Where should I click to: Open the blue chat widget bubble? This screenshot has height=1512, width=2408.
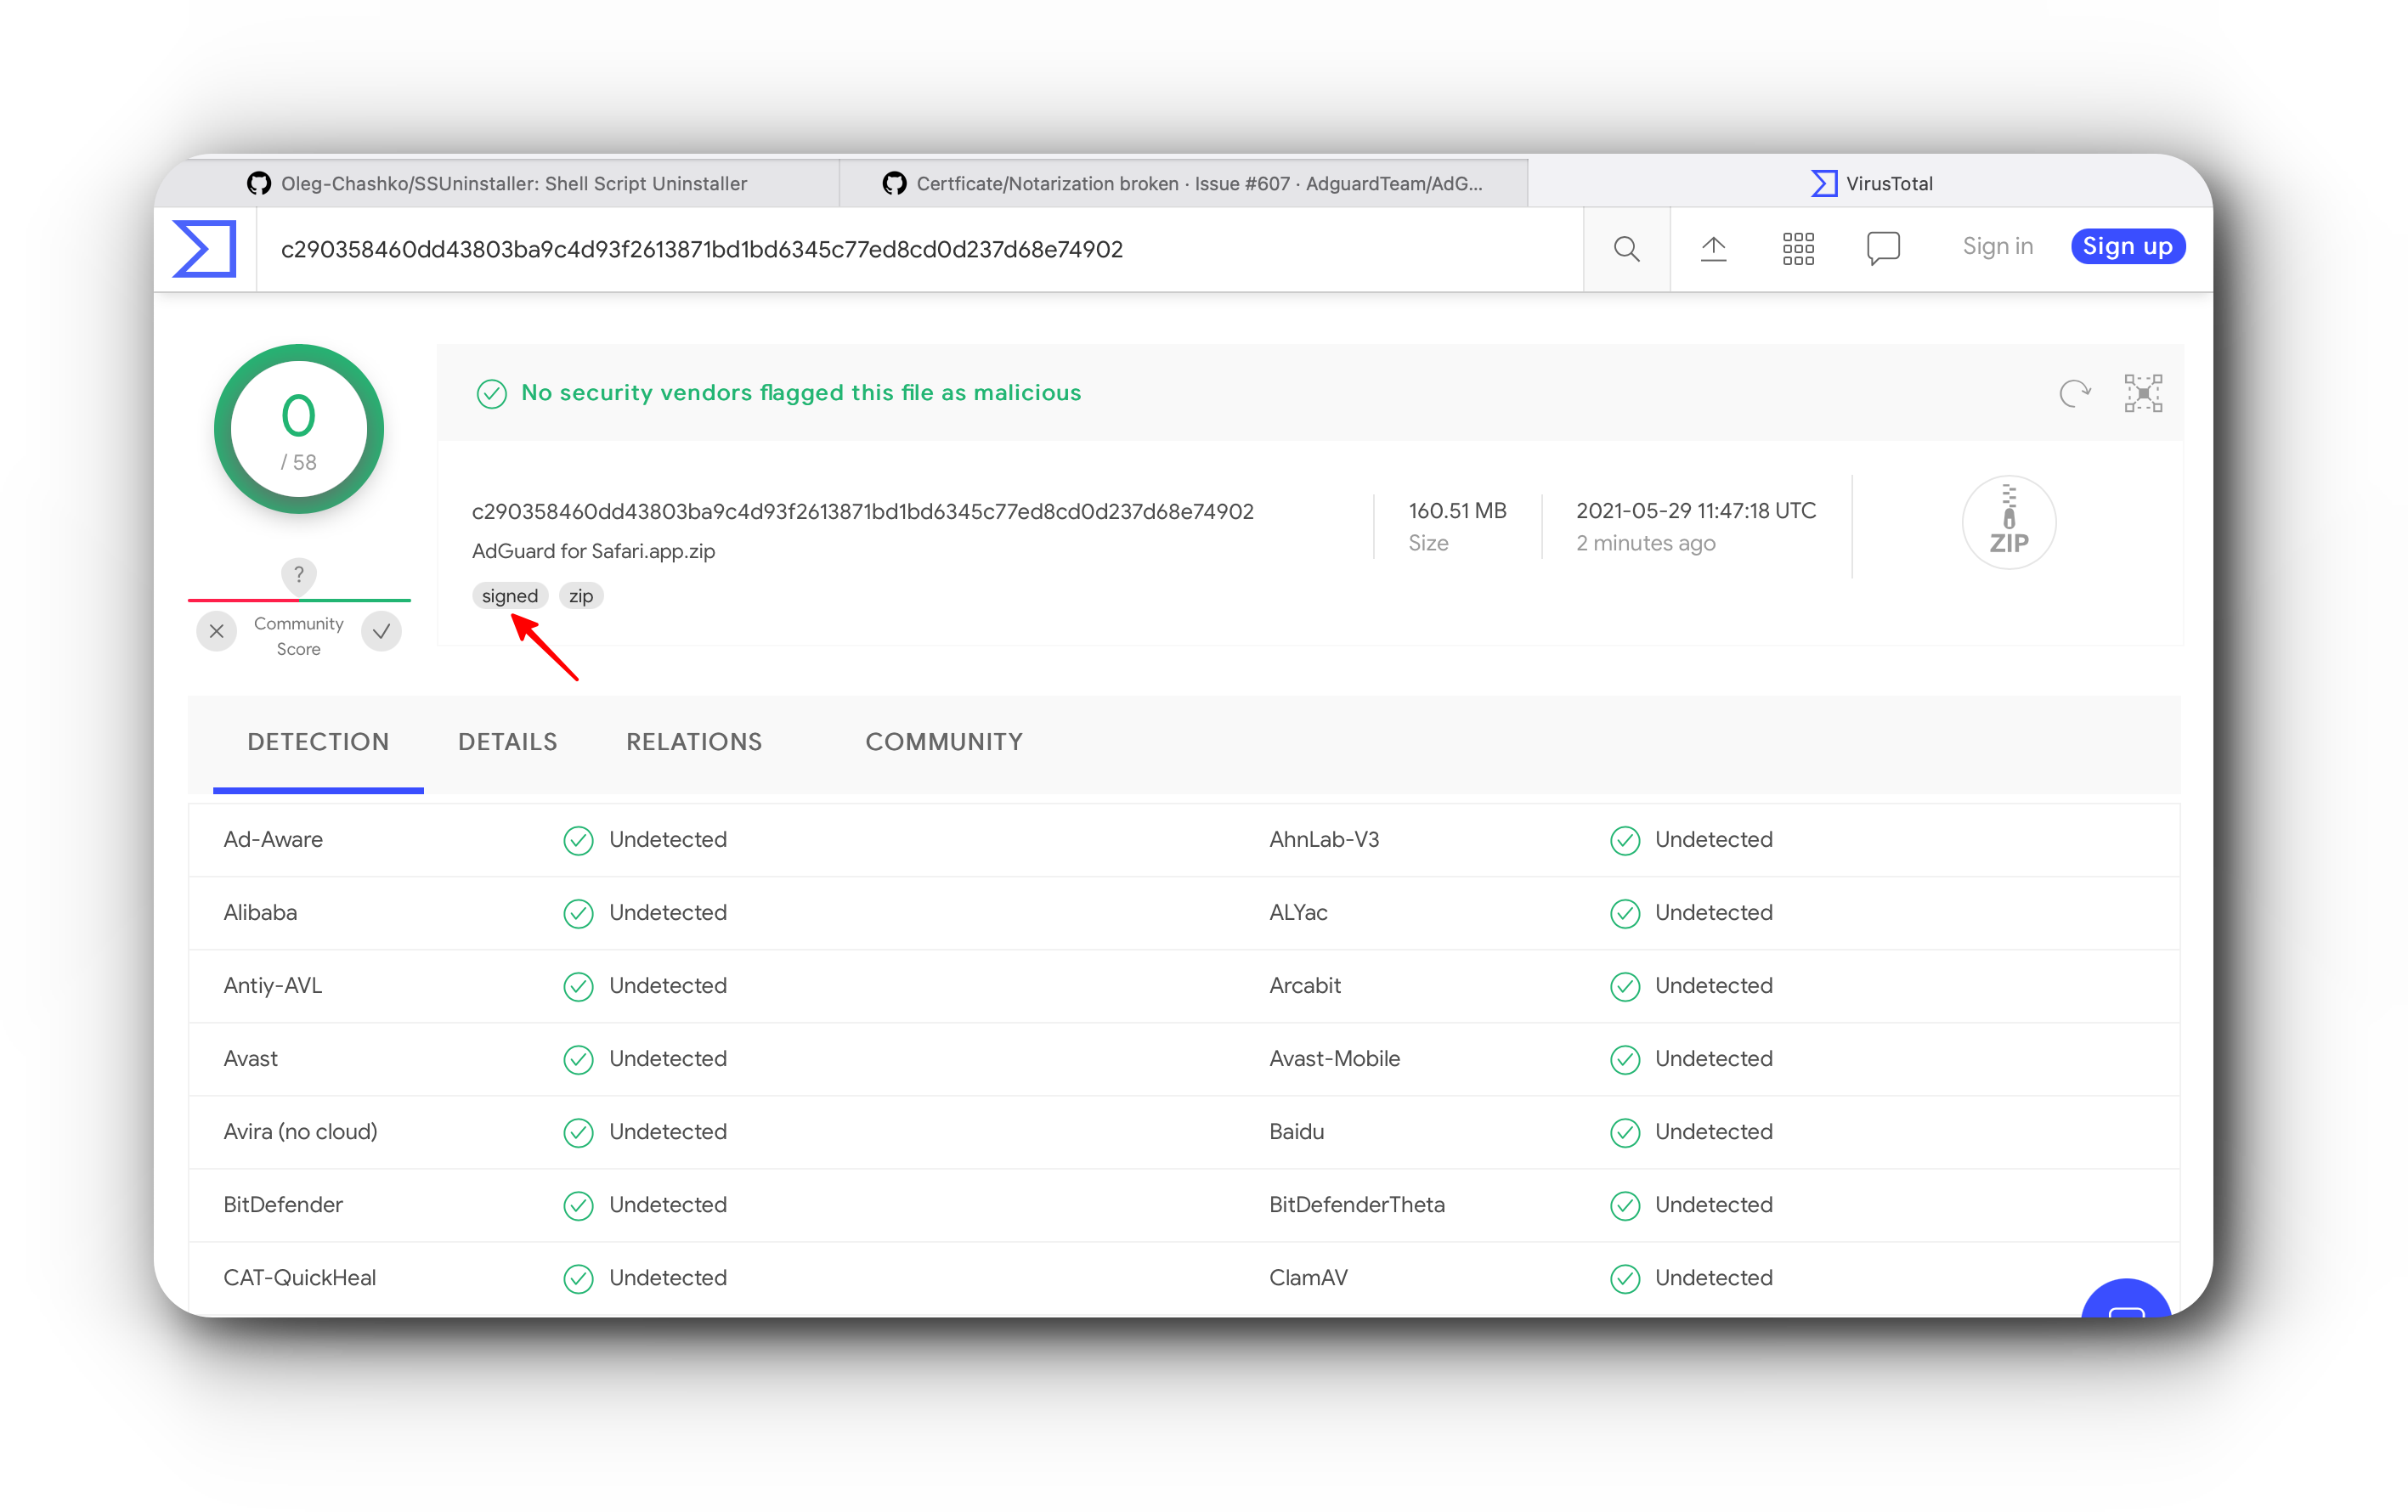[x=2126, y=1298]
